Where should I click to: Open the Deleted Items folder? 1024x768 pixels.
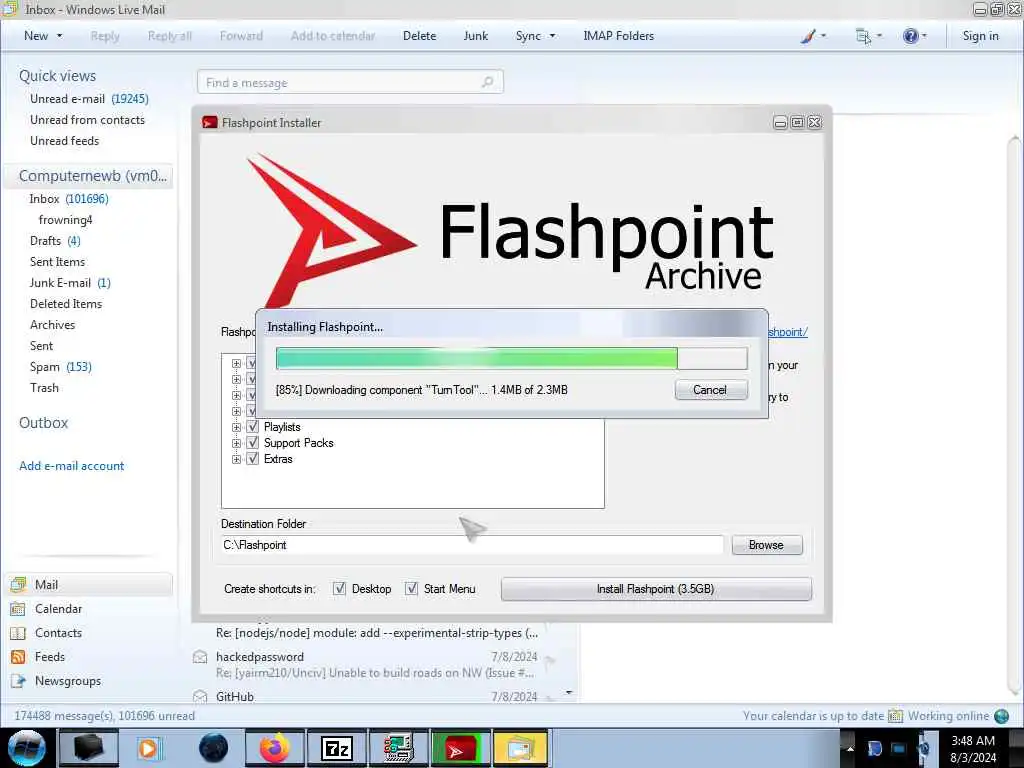[x=66, y=304]
